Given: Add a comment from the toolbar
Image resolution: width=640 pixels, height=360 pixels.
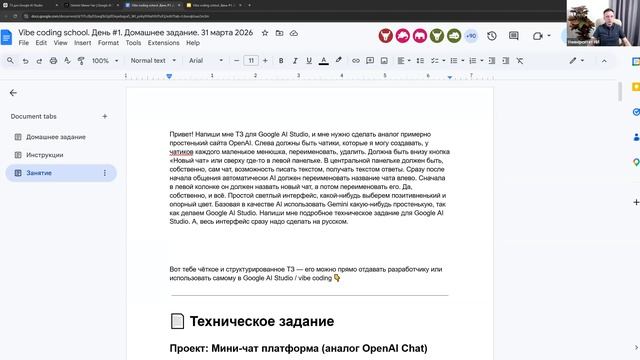Looking at the screenshot, I should 370,60.
